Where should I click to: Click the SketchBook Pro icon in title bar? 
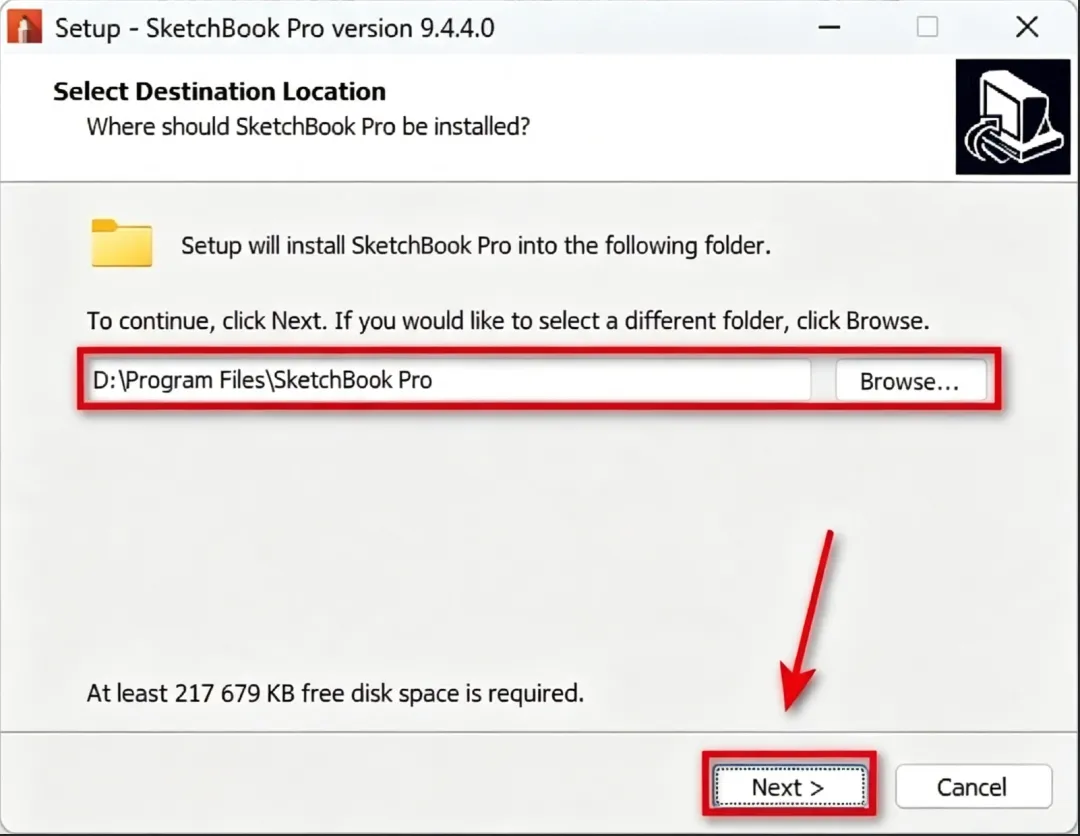(x=25, y=28)
